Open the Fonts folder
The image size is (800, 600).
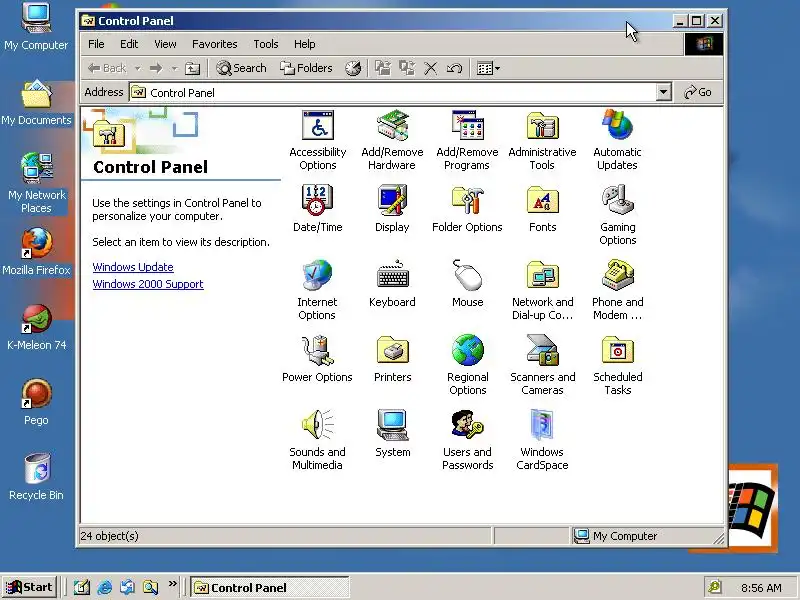(x=542, y=209)
